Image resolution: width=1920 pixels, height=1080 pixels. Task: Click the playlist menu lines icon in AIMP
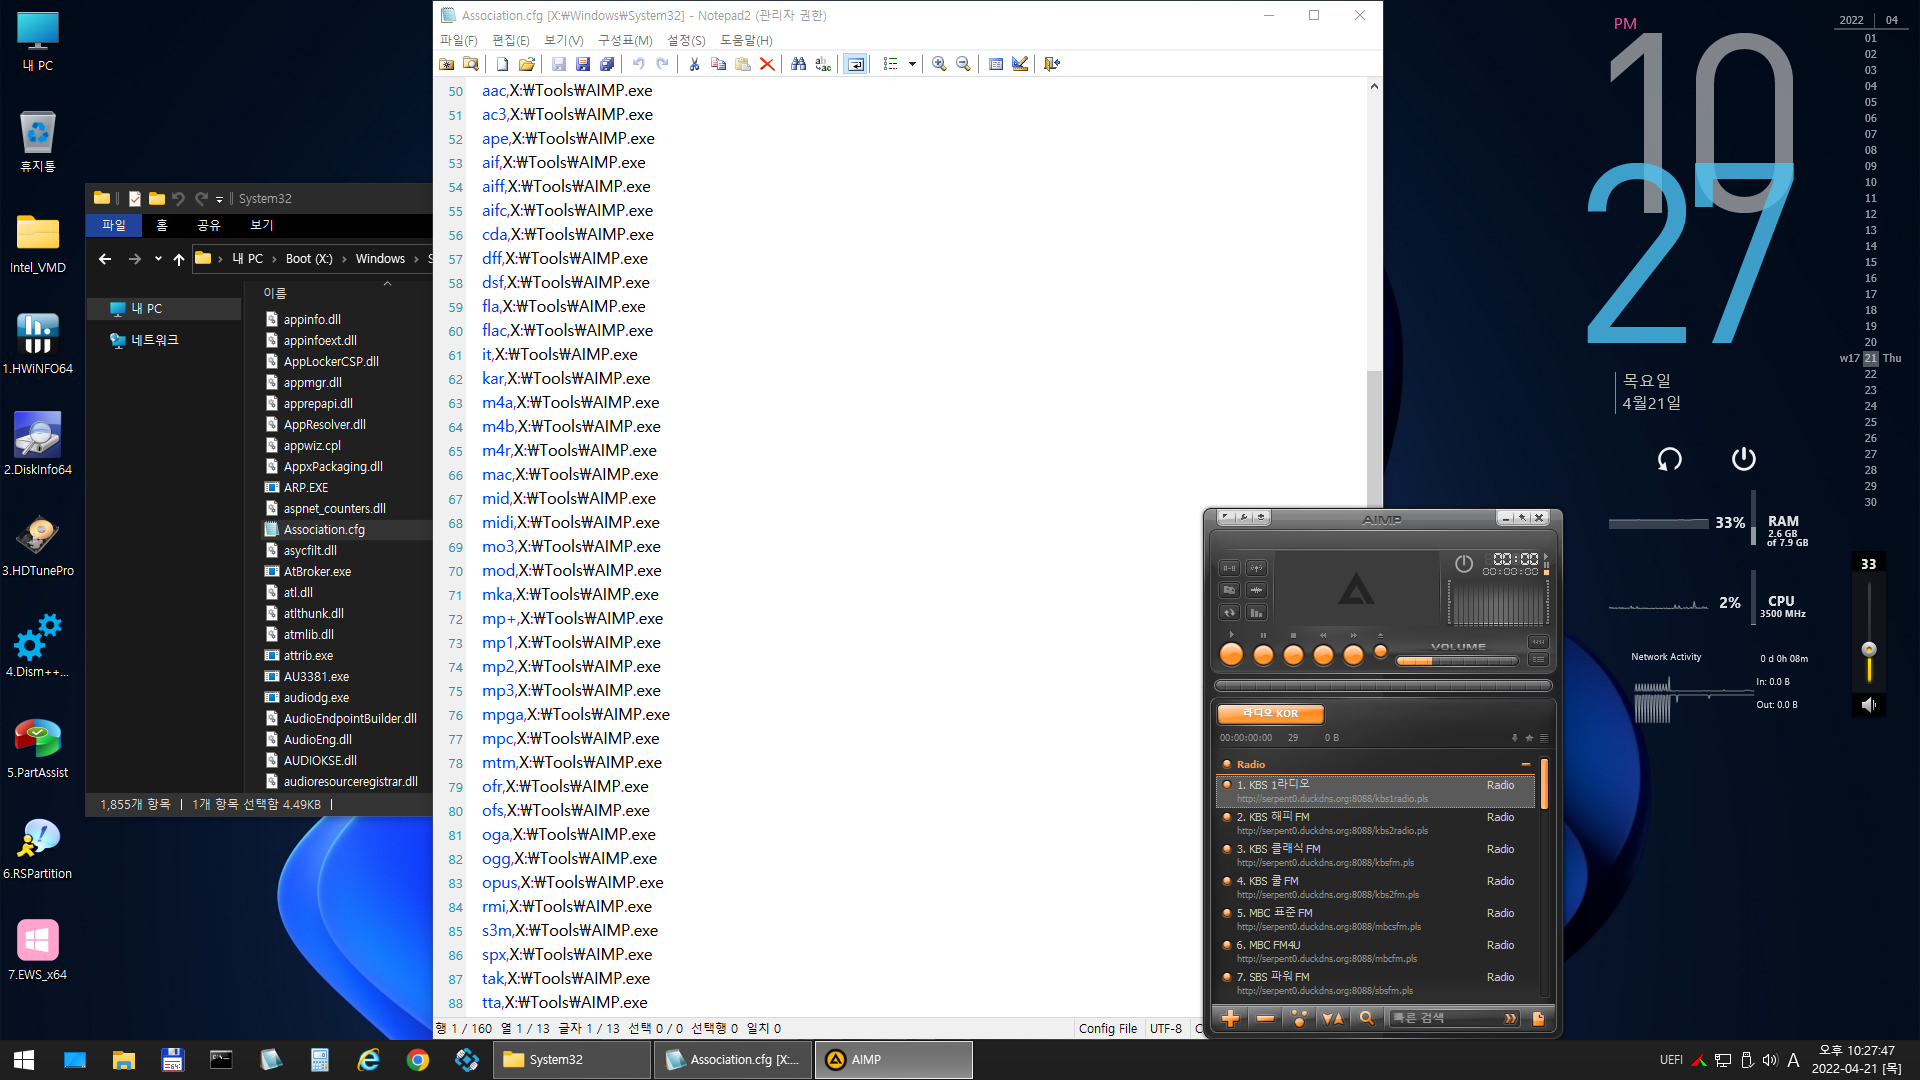coord(1544,738)
